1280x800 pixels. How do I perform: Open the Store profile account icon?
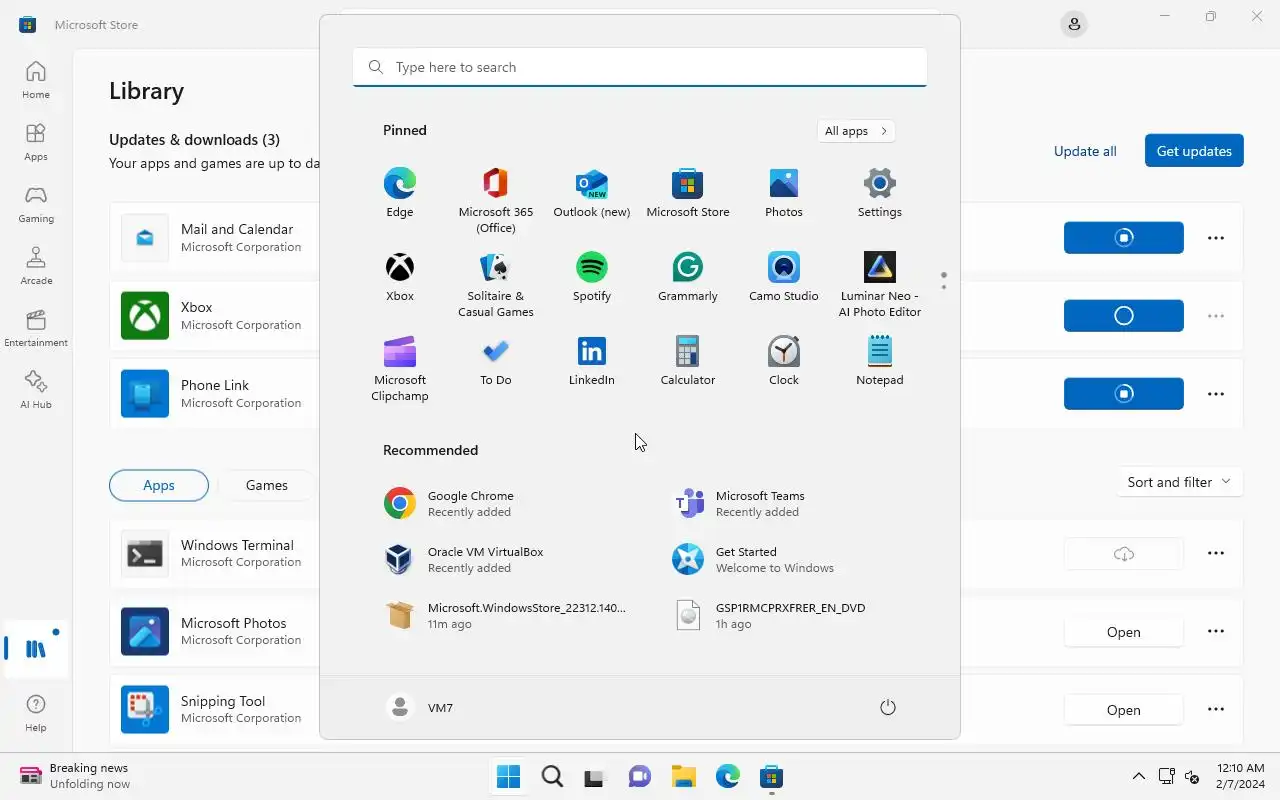1074,24
